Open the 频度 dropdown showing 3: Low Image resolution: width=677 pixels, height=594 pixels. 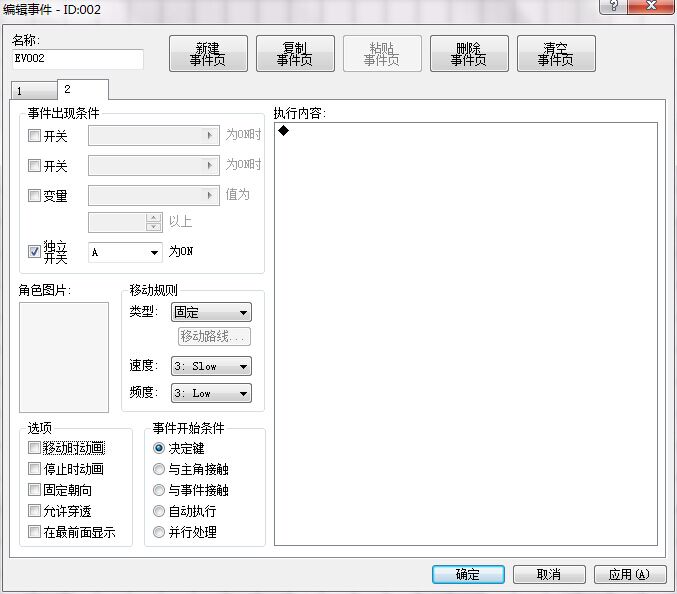pos(211,393)
